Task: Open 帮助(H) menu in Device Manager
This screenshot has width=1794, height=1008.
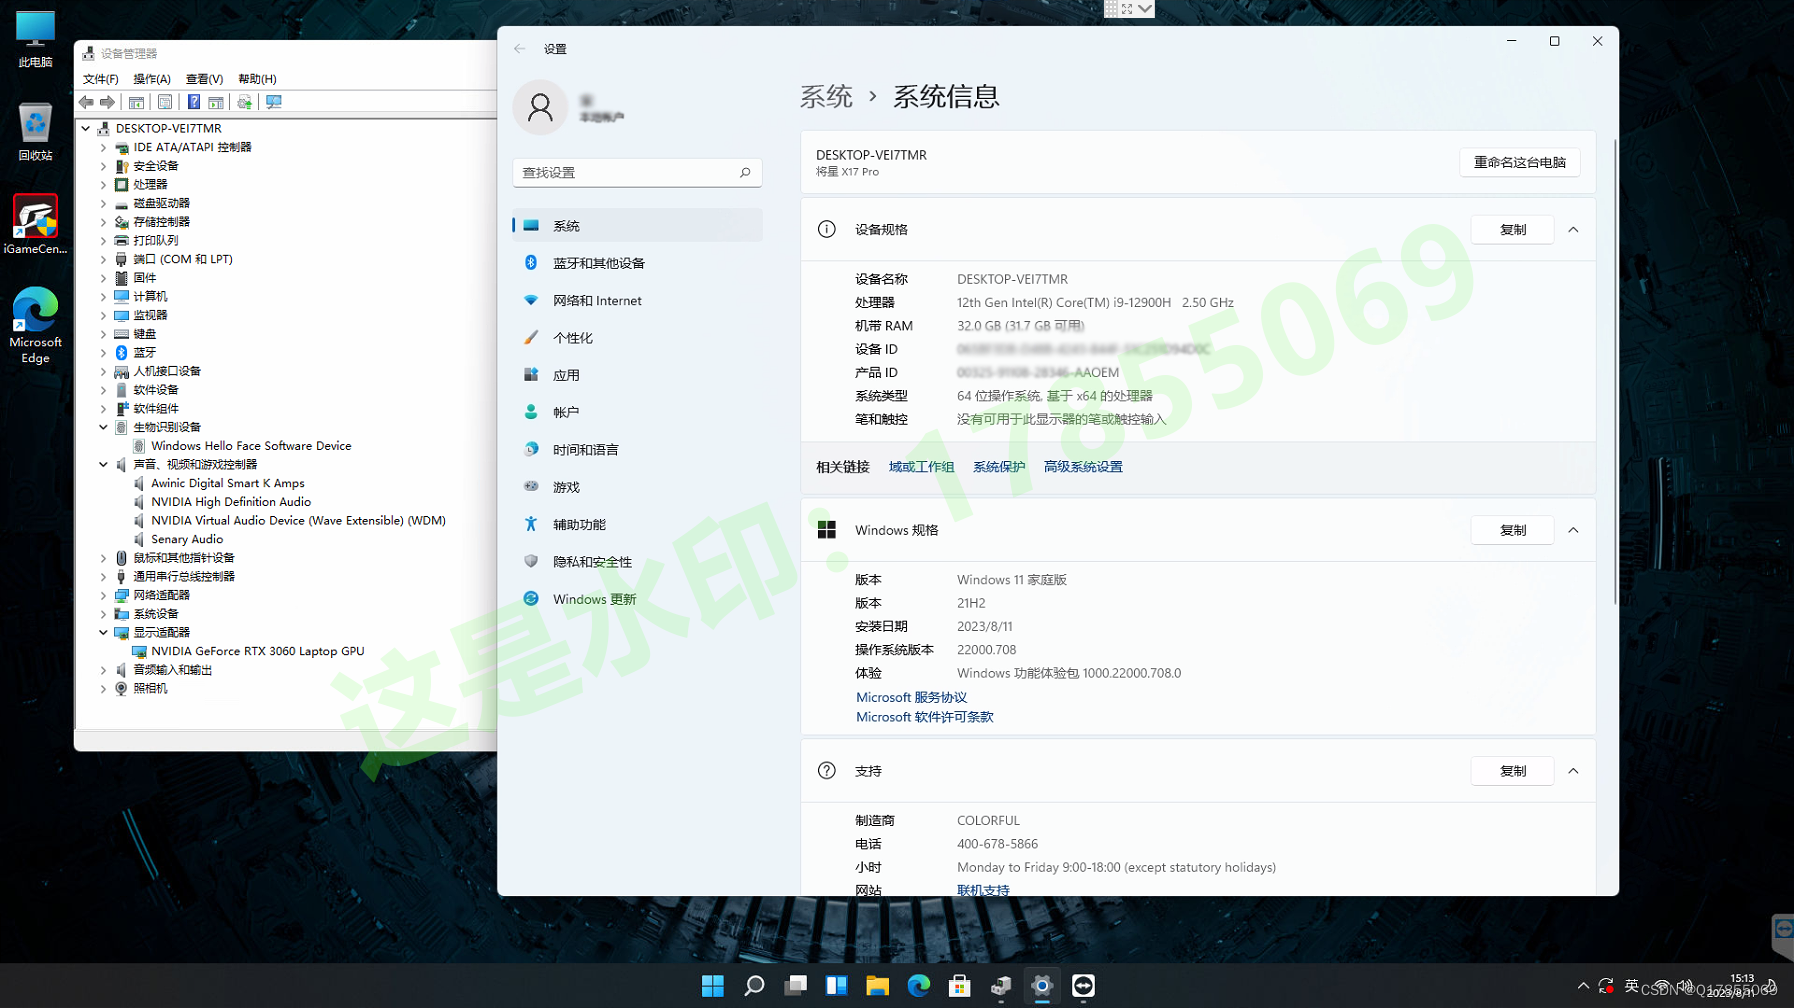Action: [x=257, y=79]
